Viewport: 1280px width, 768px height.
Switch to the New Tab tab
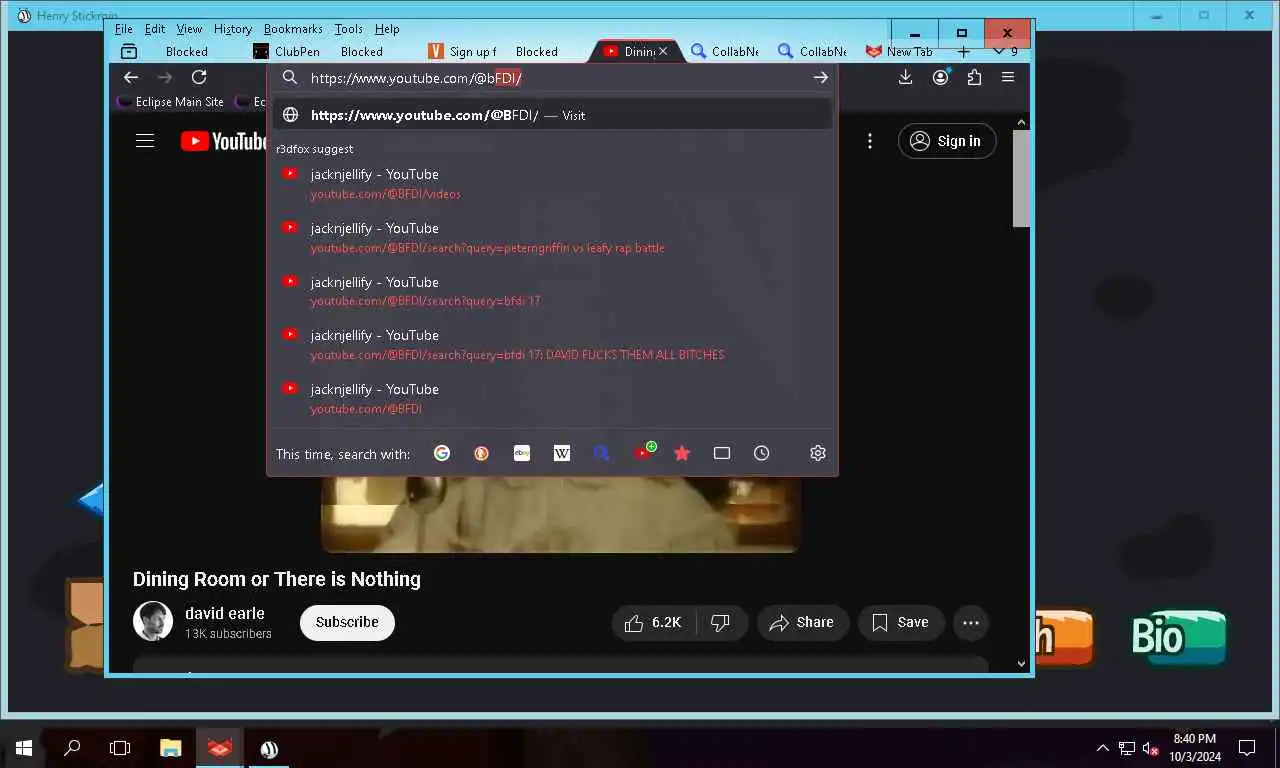click(x=899, y=51)
